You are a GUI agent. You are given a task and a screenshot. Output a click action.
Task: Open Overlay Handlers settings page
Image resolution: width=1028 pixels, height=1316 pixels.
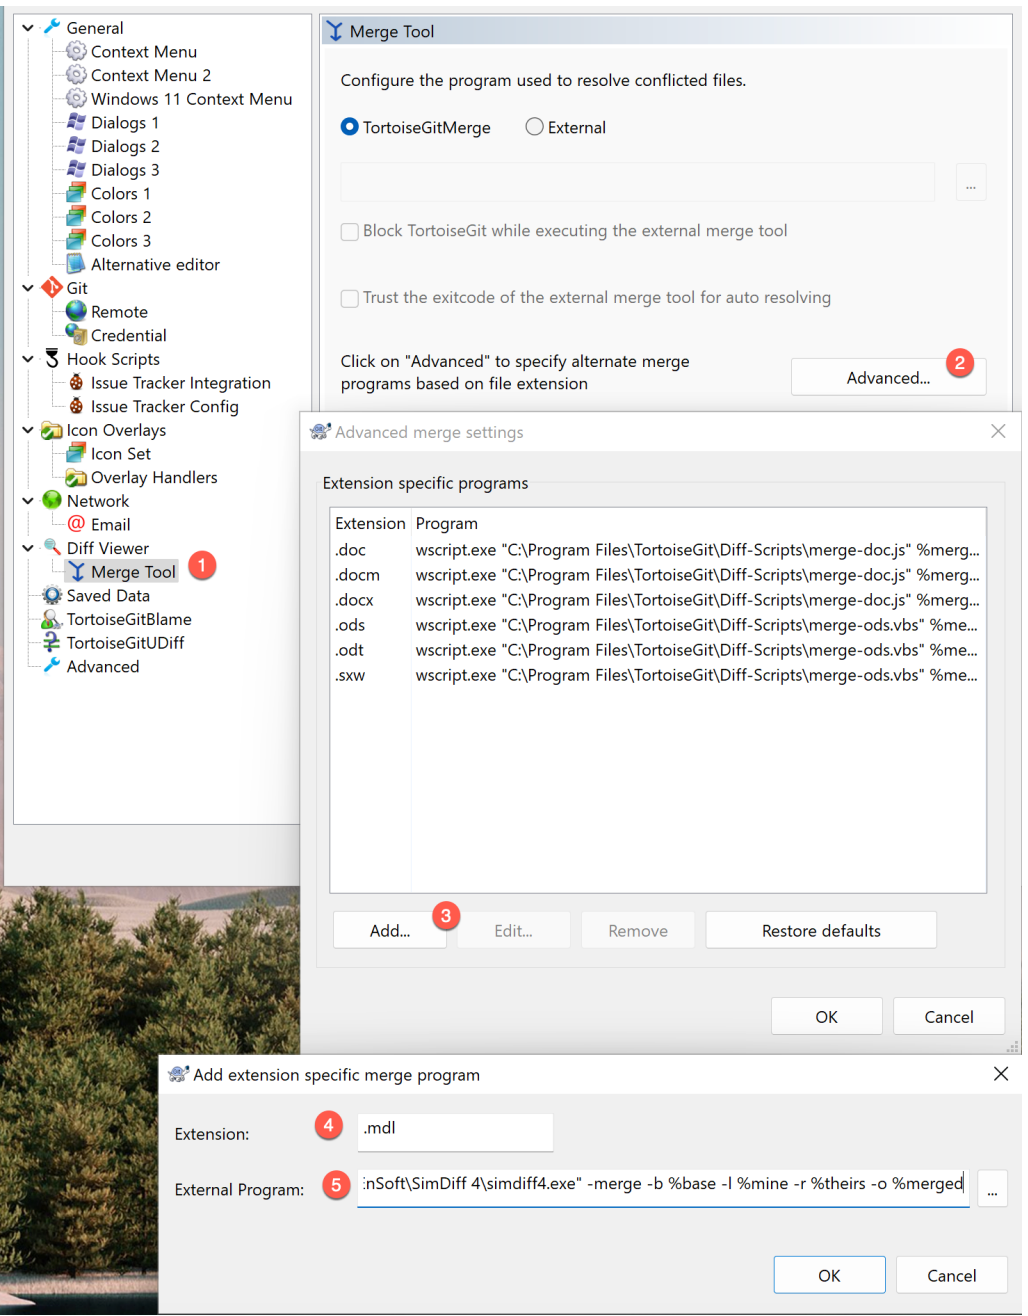click(154, 477)
